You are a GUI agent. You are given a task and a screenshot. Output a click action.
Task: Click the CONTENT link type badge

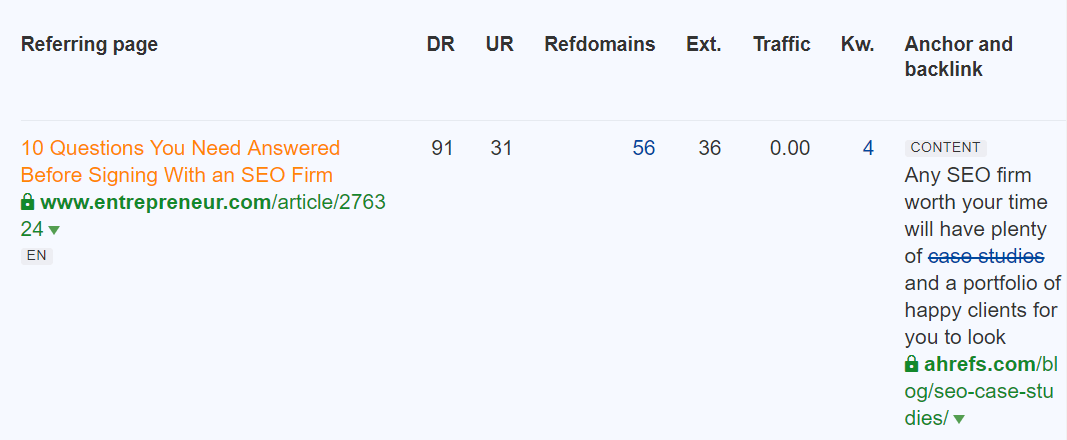click(x=945, y=147)
